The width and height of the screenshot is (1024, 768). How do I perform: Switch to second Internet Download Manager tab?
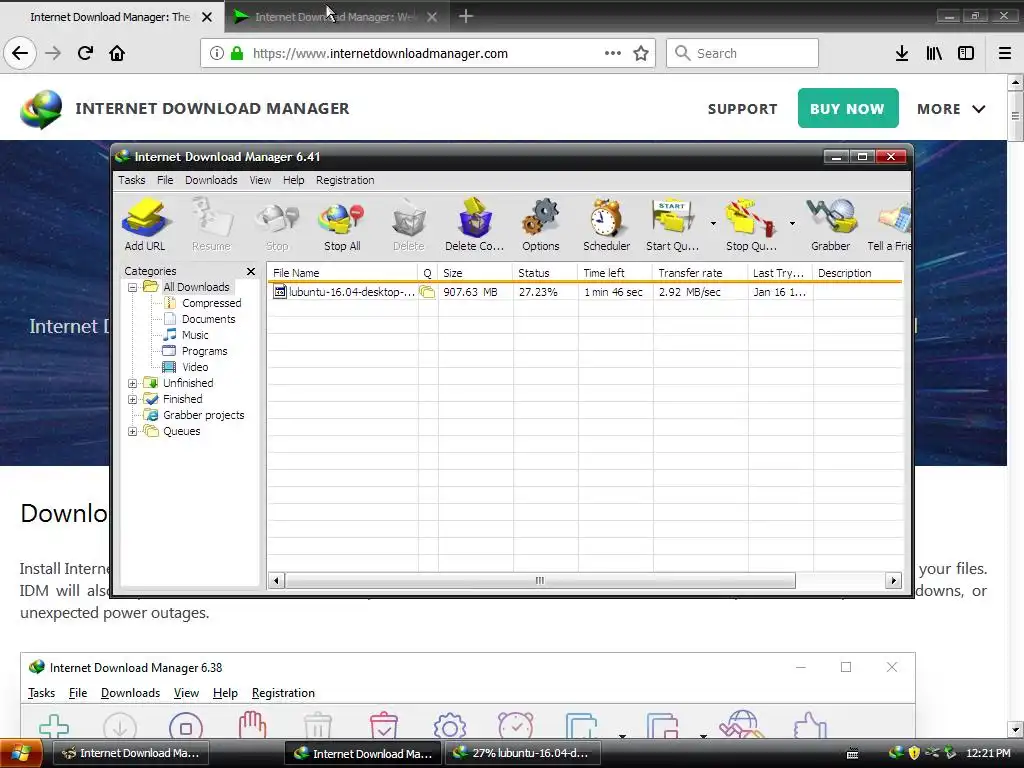336,17
